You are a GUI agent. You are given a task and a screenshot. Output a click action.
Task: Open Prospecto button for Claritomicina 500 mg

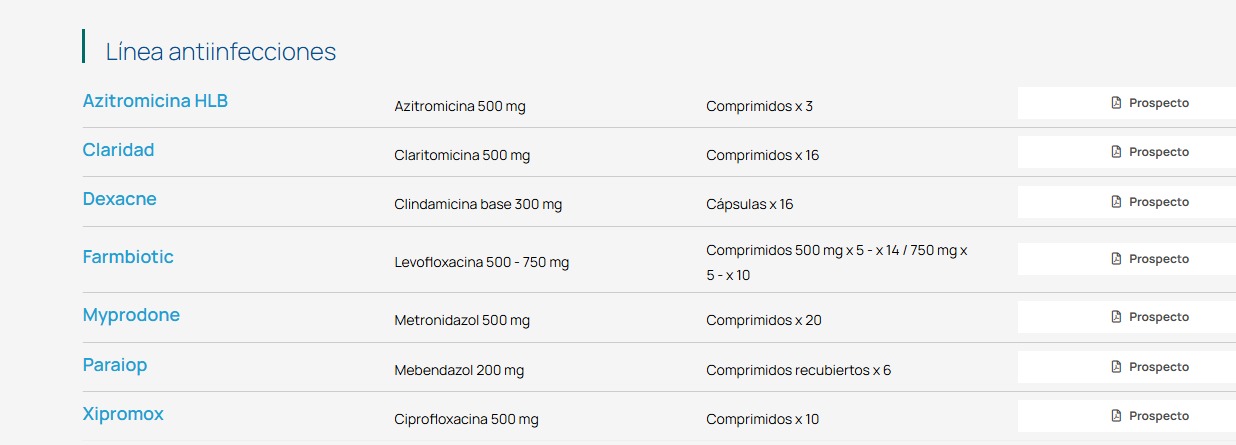tap(1127, 152)
